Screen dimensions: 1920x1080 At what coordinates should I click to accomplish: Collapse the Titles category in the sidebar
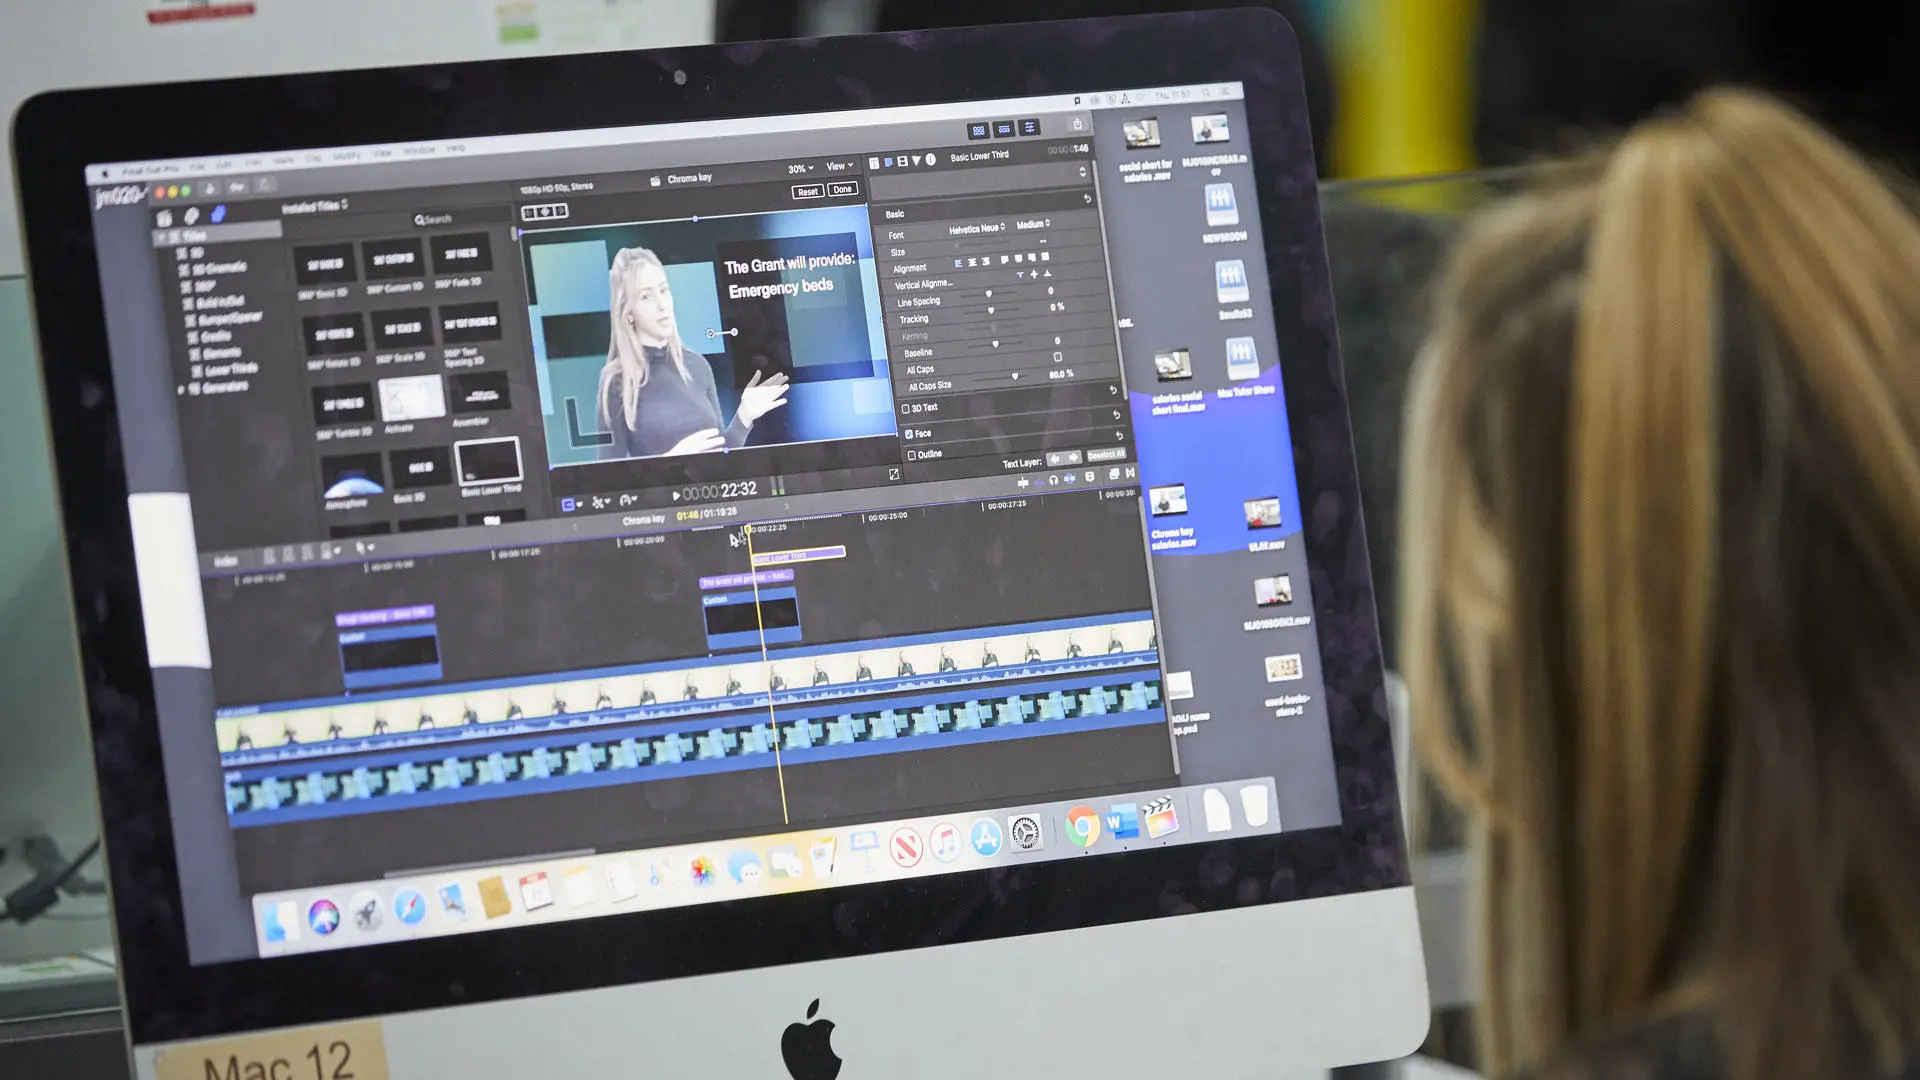pyautogui.click(x=160, y=238)
